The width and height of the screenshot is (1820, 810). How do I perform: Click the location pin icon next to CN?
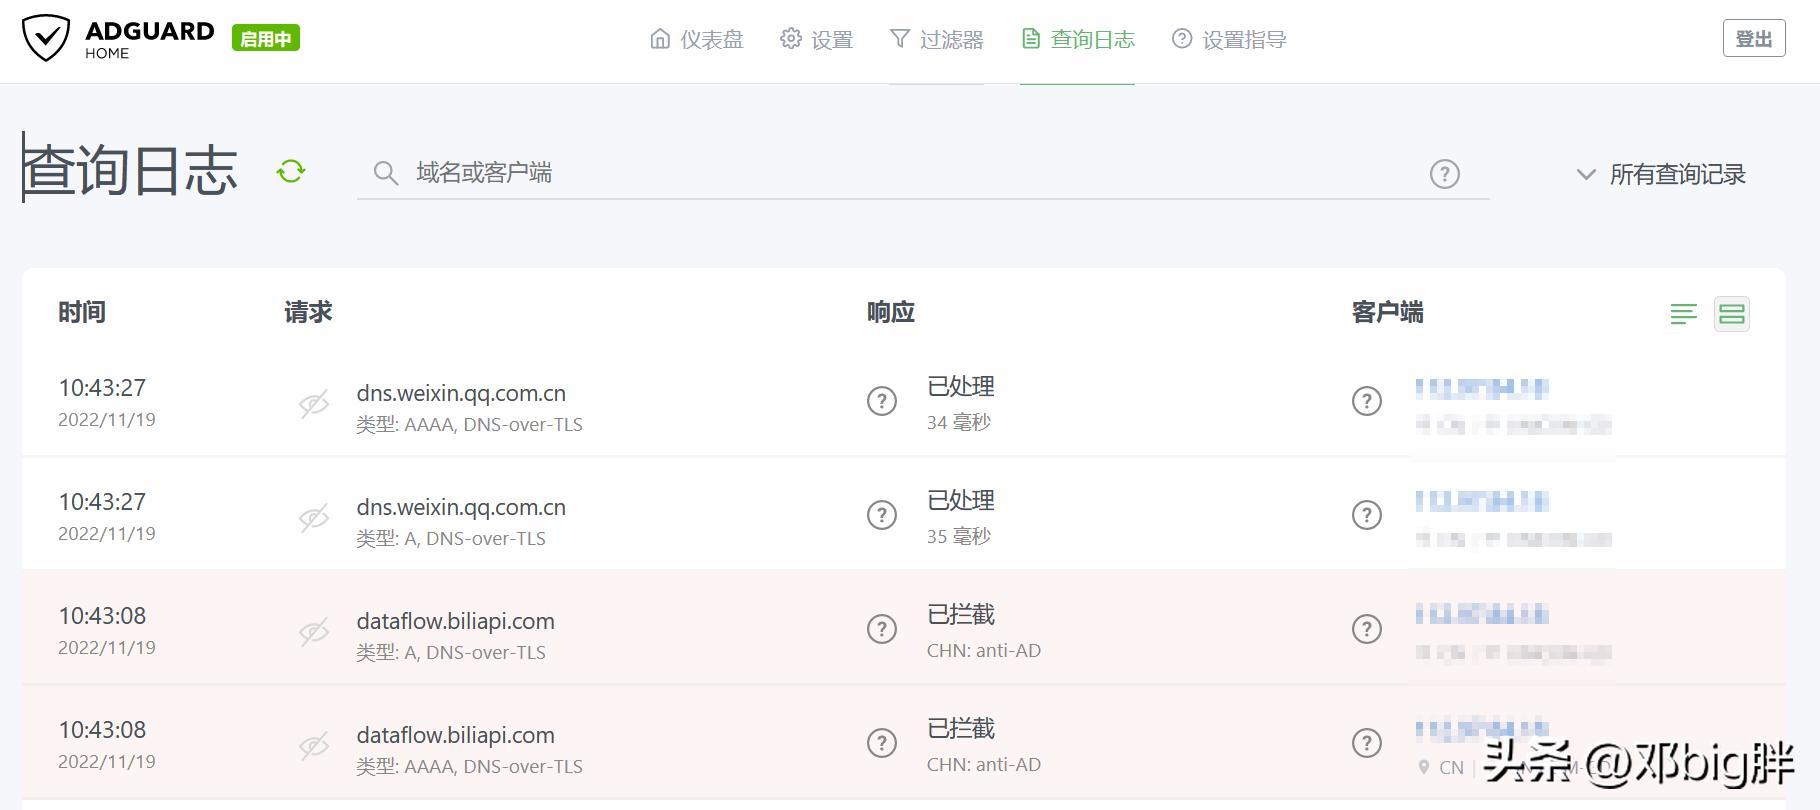[1424, 767]
